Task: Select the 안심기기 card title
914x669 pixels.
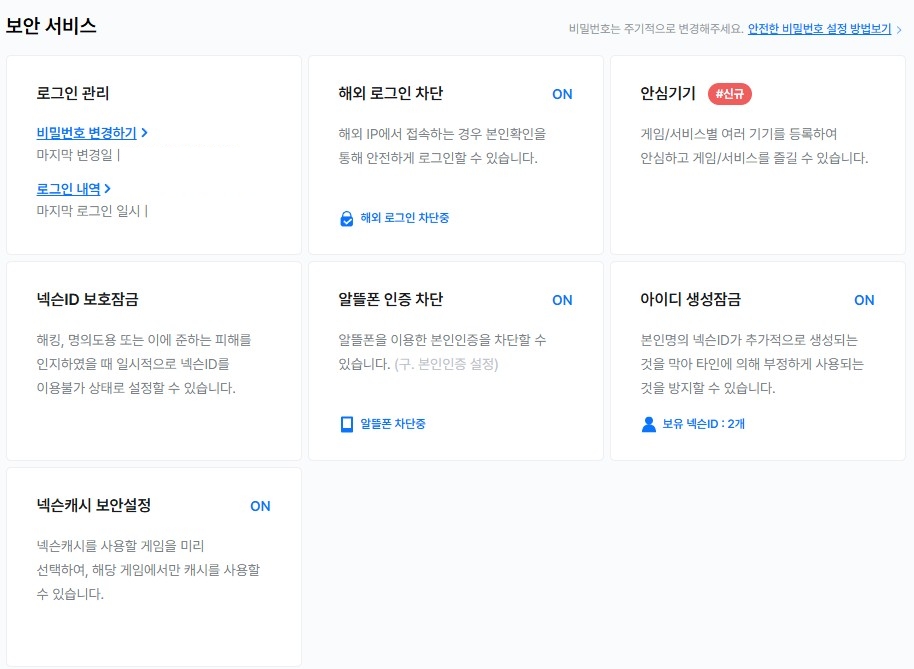Action: [668, 93]
